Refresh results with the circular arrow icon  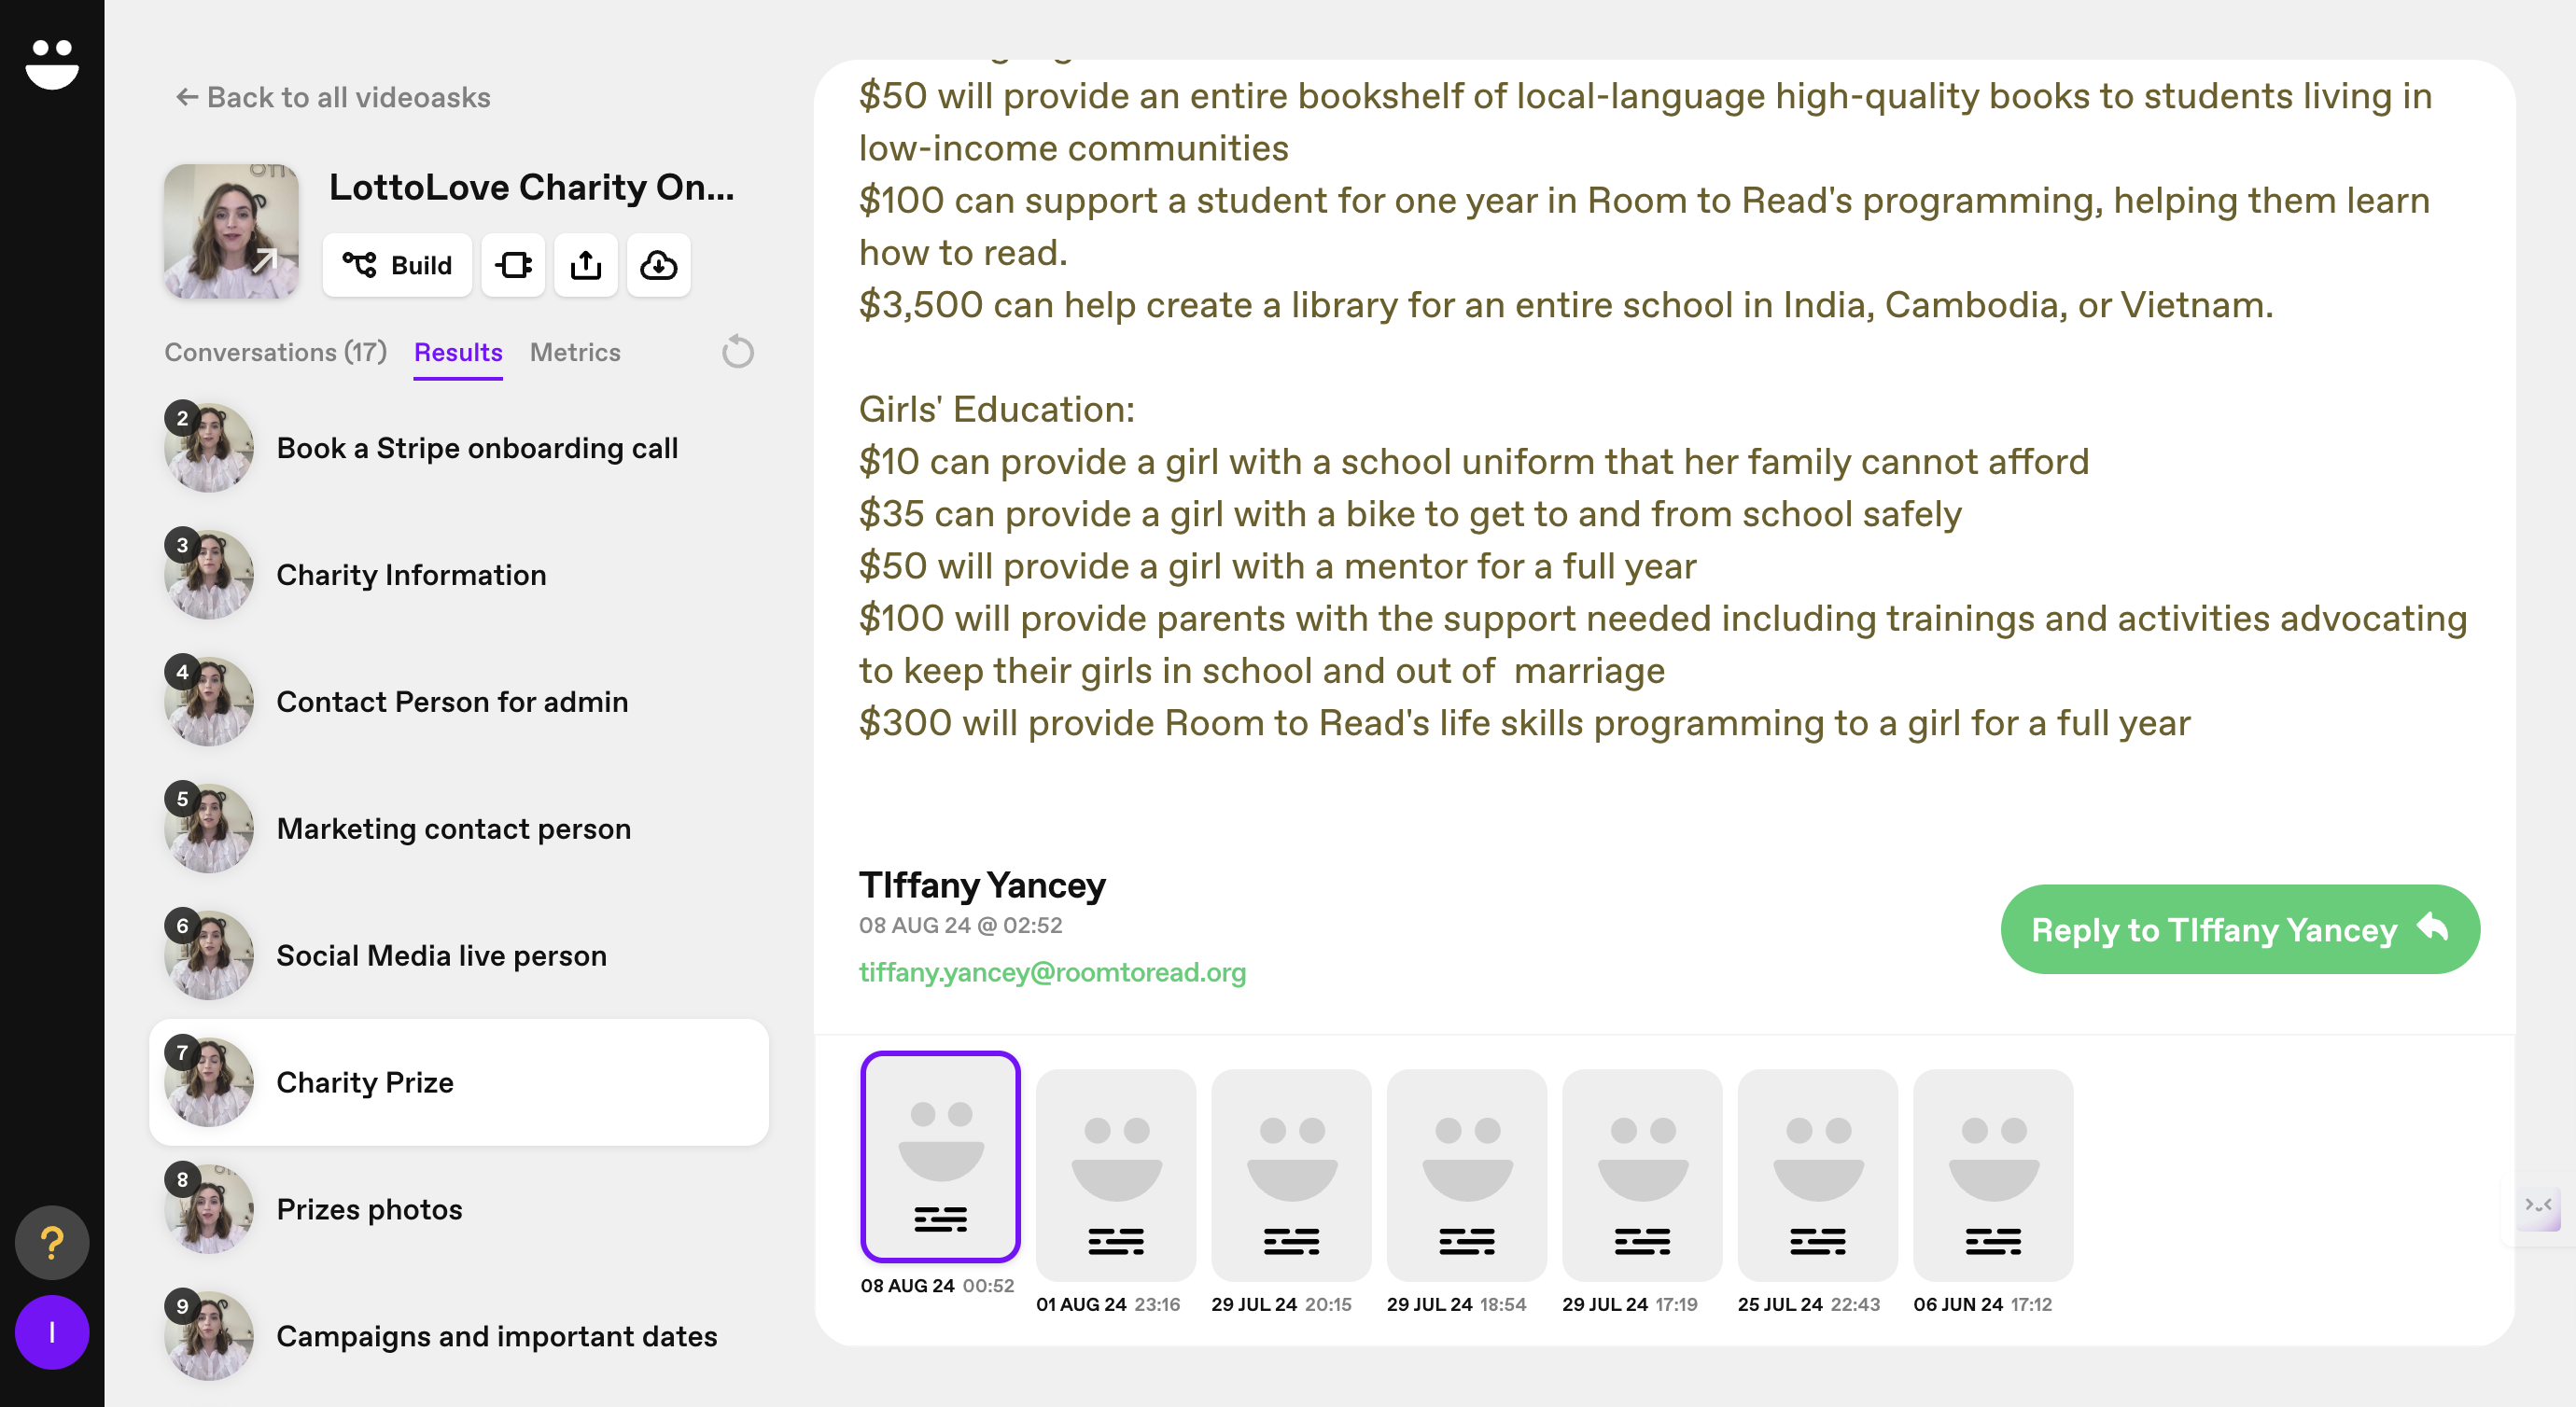click(x=738, y=352)
